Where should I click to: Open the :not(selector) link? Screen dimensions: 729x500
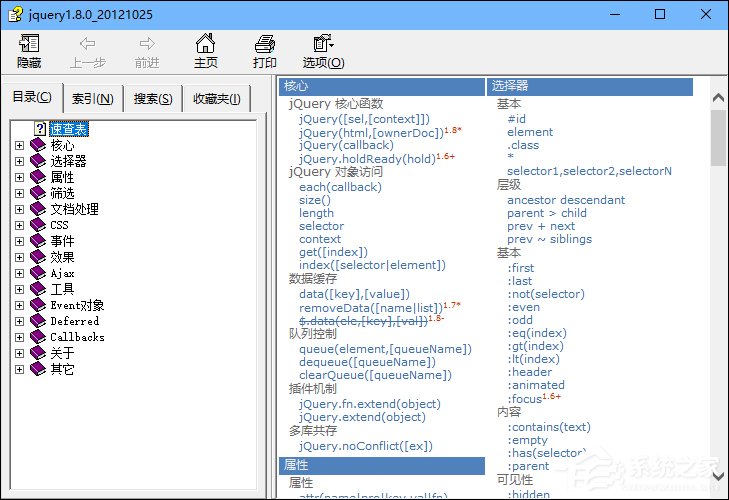(x=546, y=294)
